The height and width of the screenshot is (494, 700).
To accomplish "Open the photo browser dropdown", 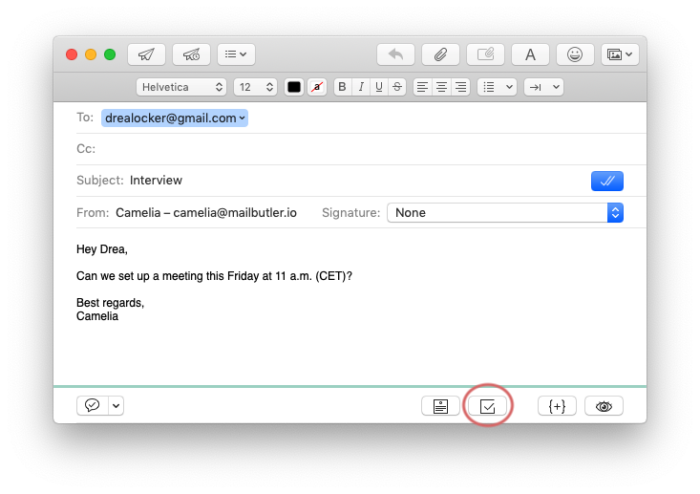I will (x=620, y=54).
